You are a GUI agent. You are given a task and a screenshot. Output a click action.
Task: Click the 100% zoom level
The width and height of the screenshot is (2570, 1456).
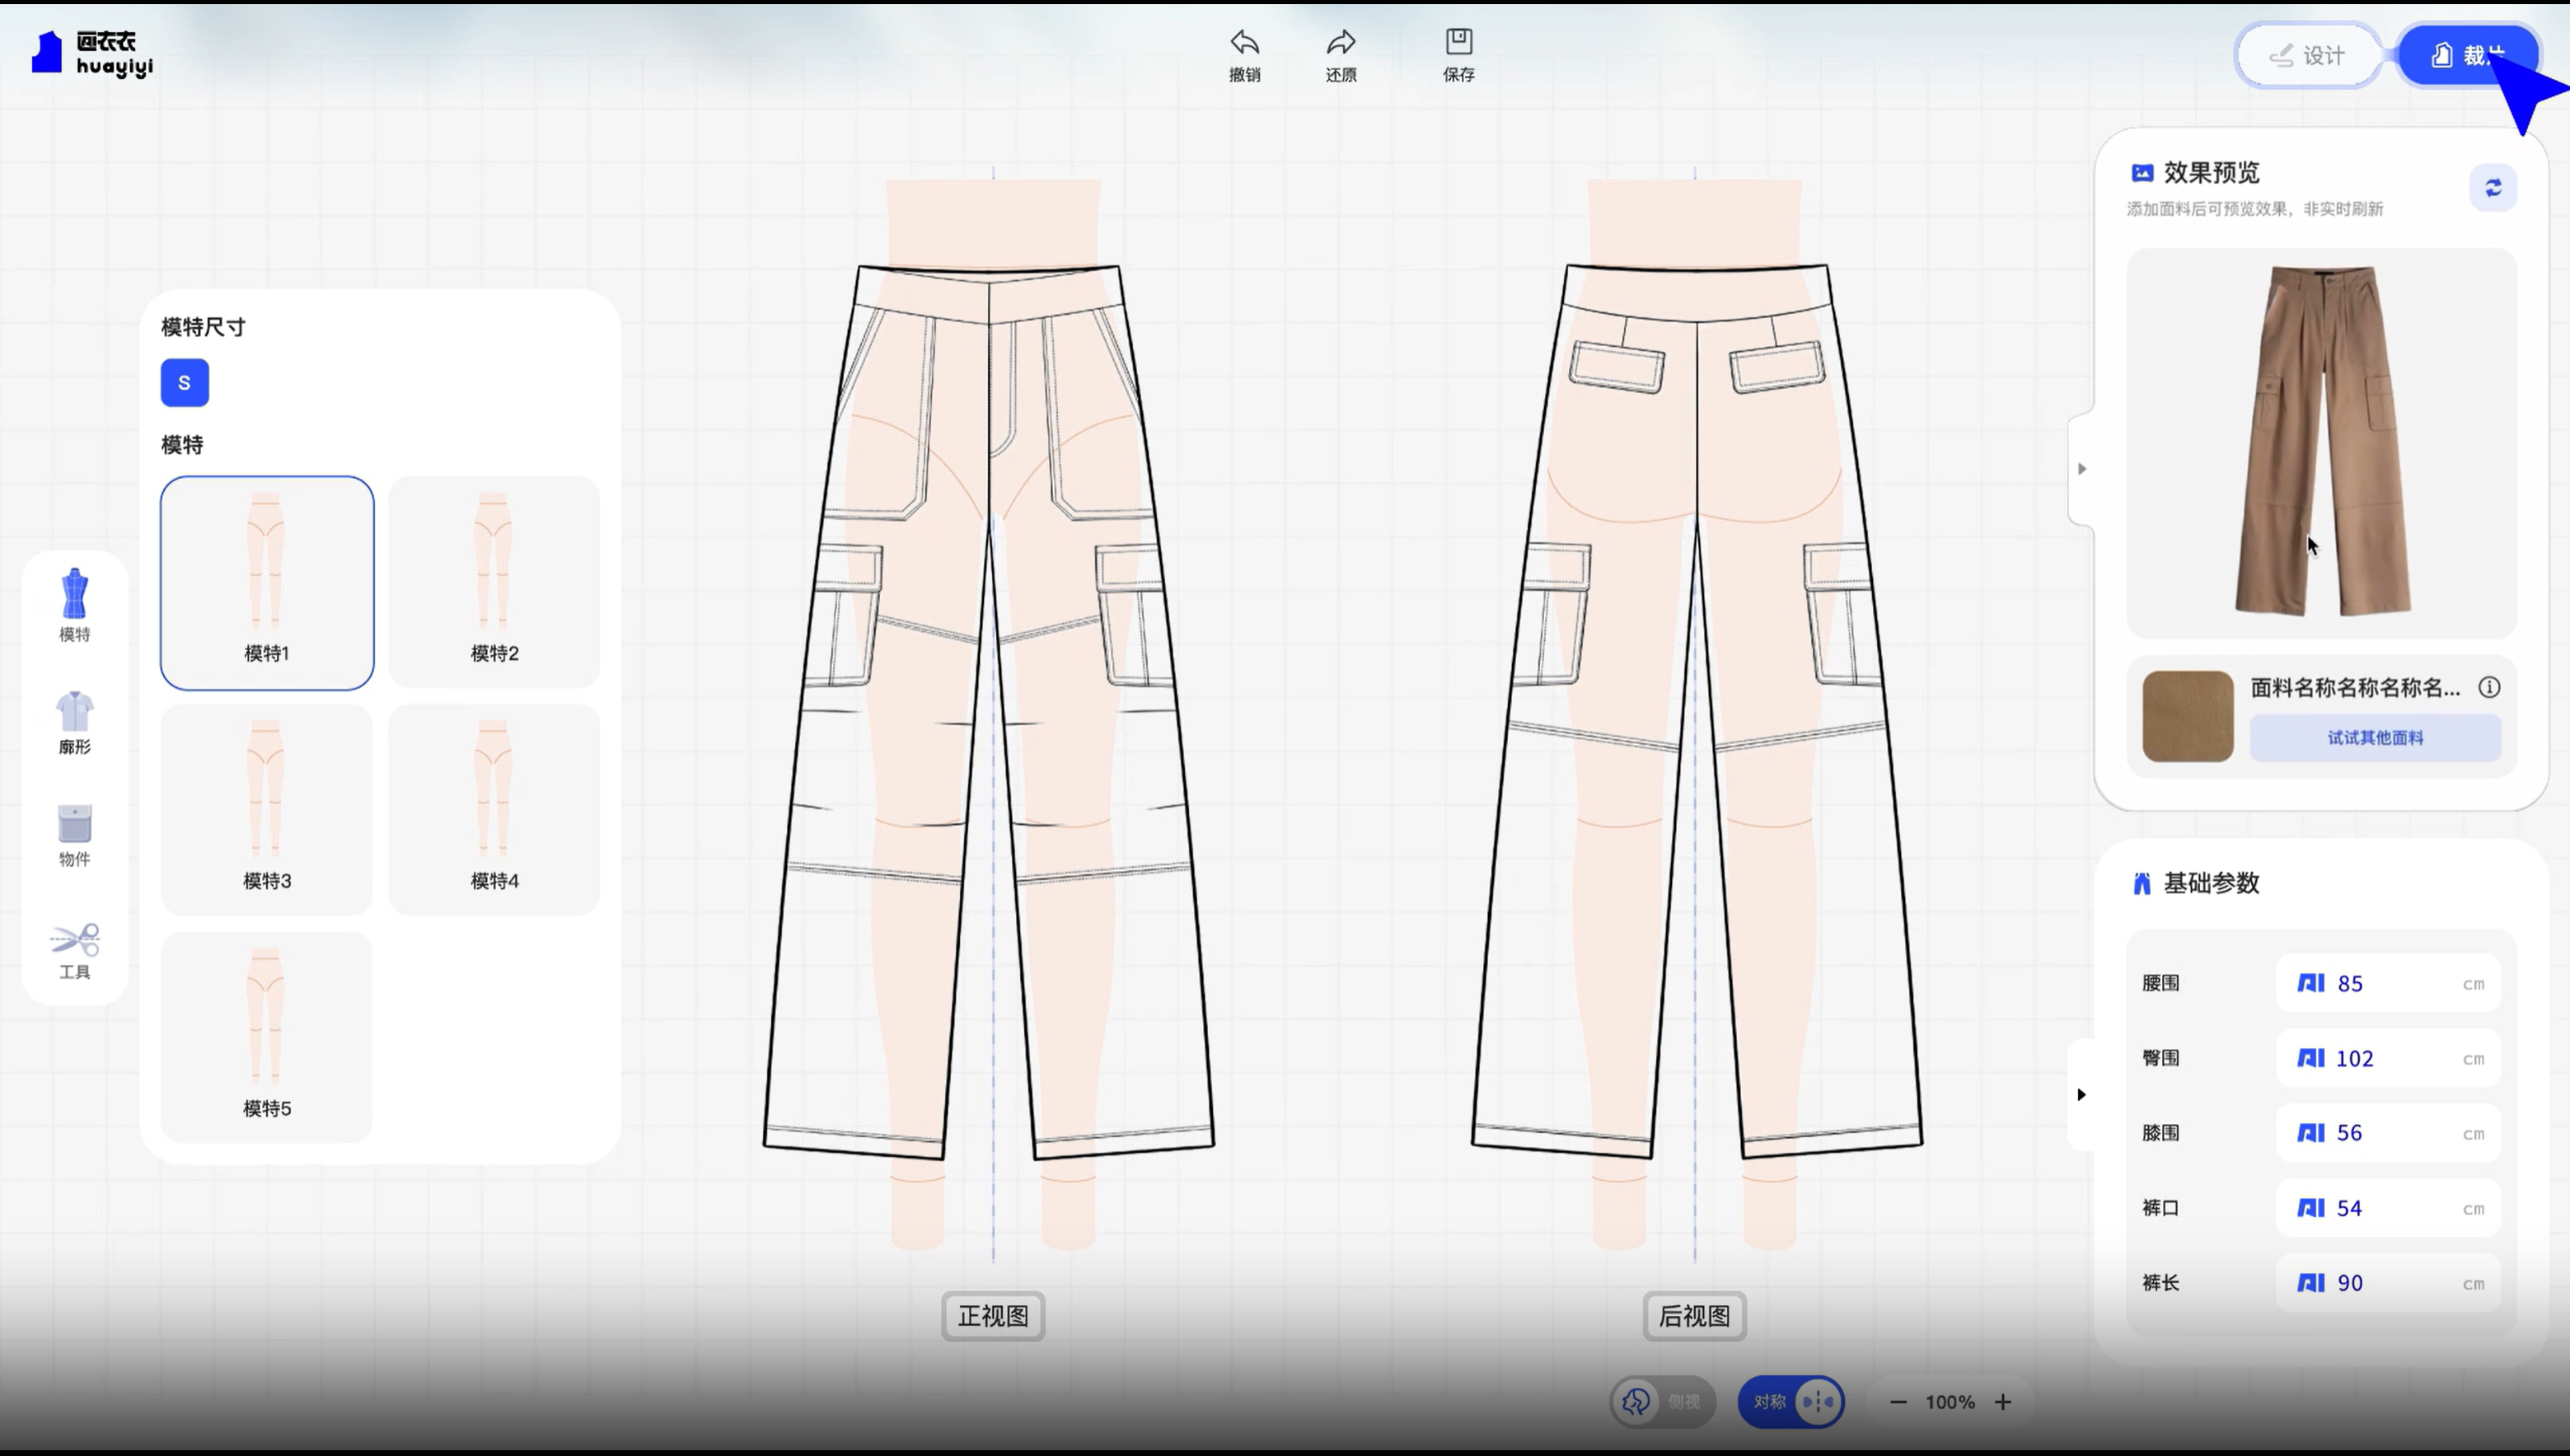(1950, 1402)
